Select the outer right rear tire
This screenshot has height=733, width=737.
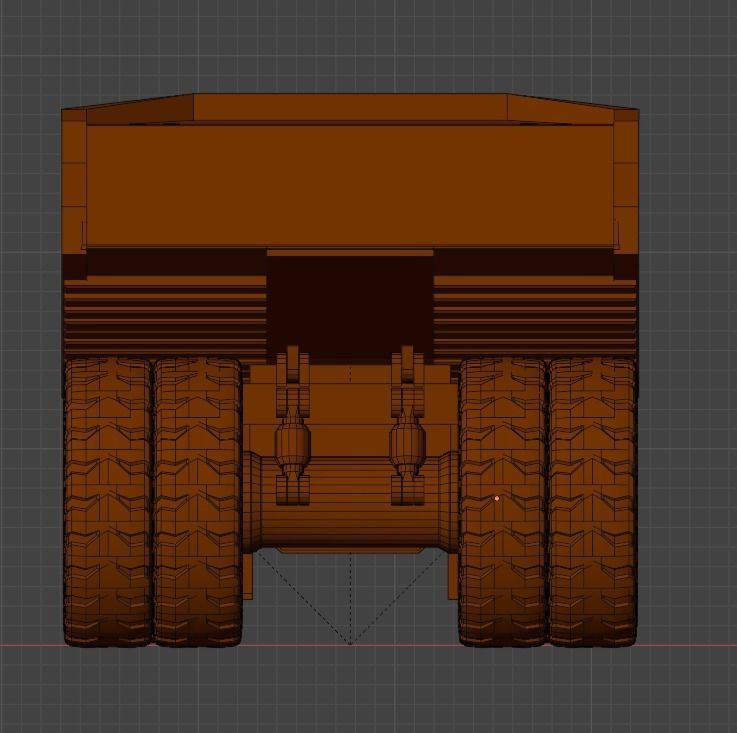pyautogui.click(x=593, y=502)
